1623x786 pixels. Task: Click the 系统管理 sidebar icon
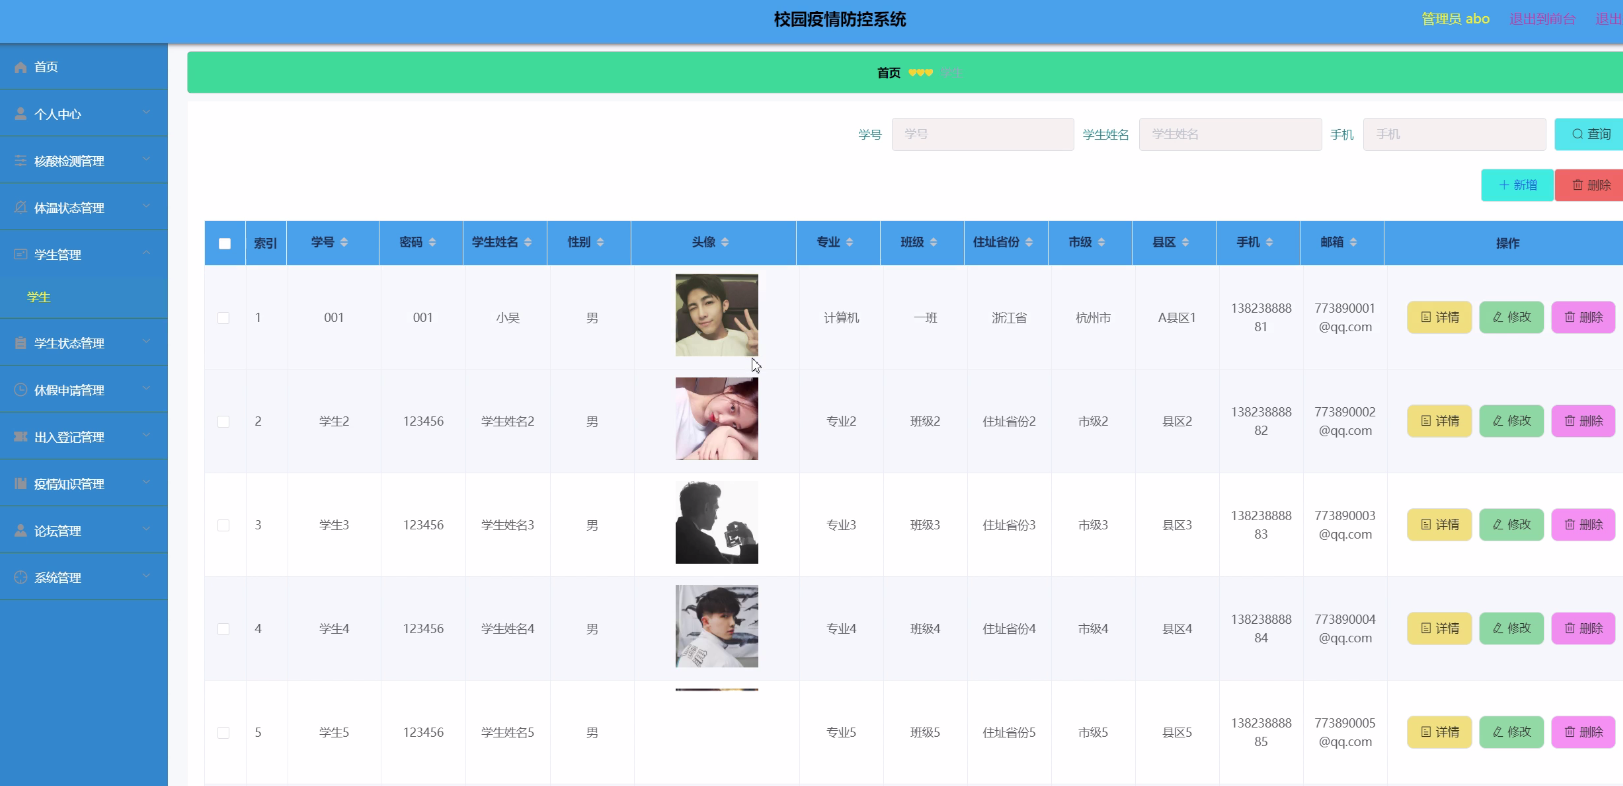(20, 578)
